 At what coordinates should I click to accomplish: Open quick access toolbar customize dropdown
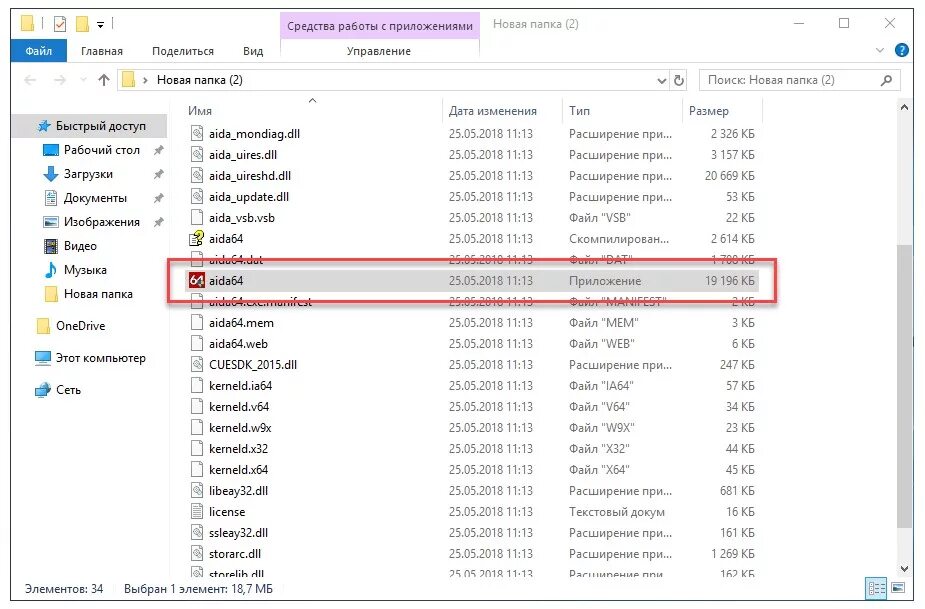[100, 25]
